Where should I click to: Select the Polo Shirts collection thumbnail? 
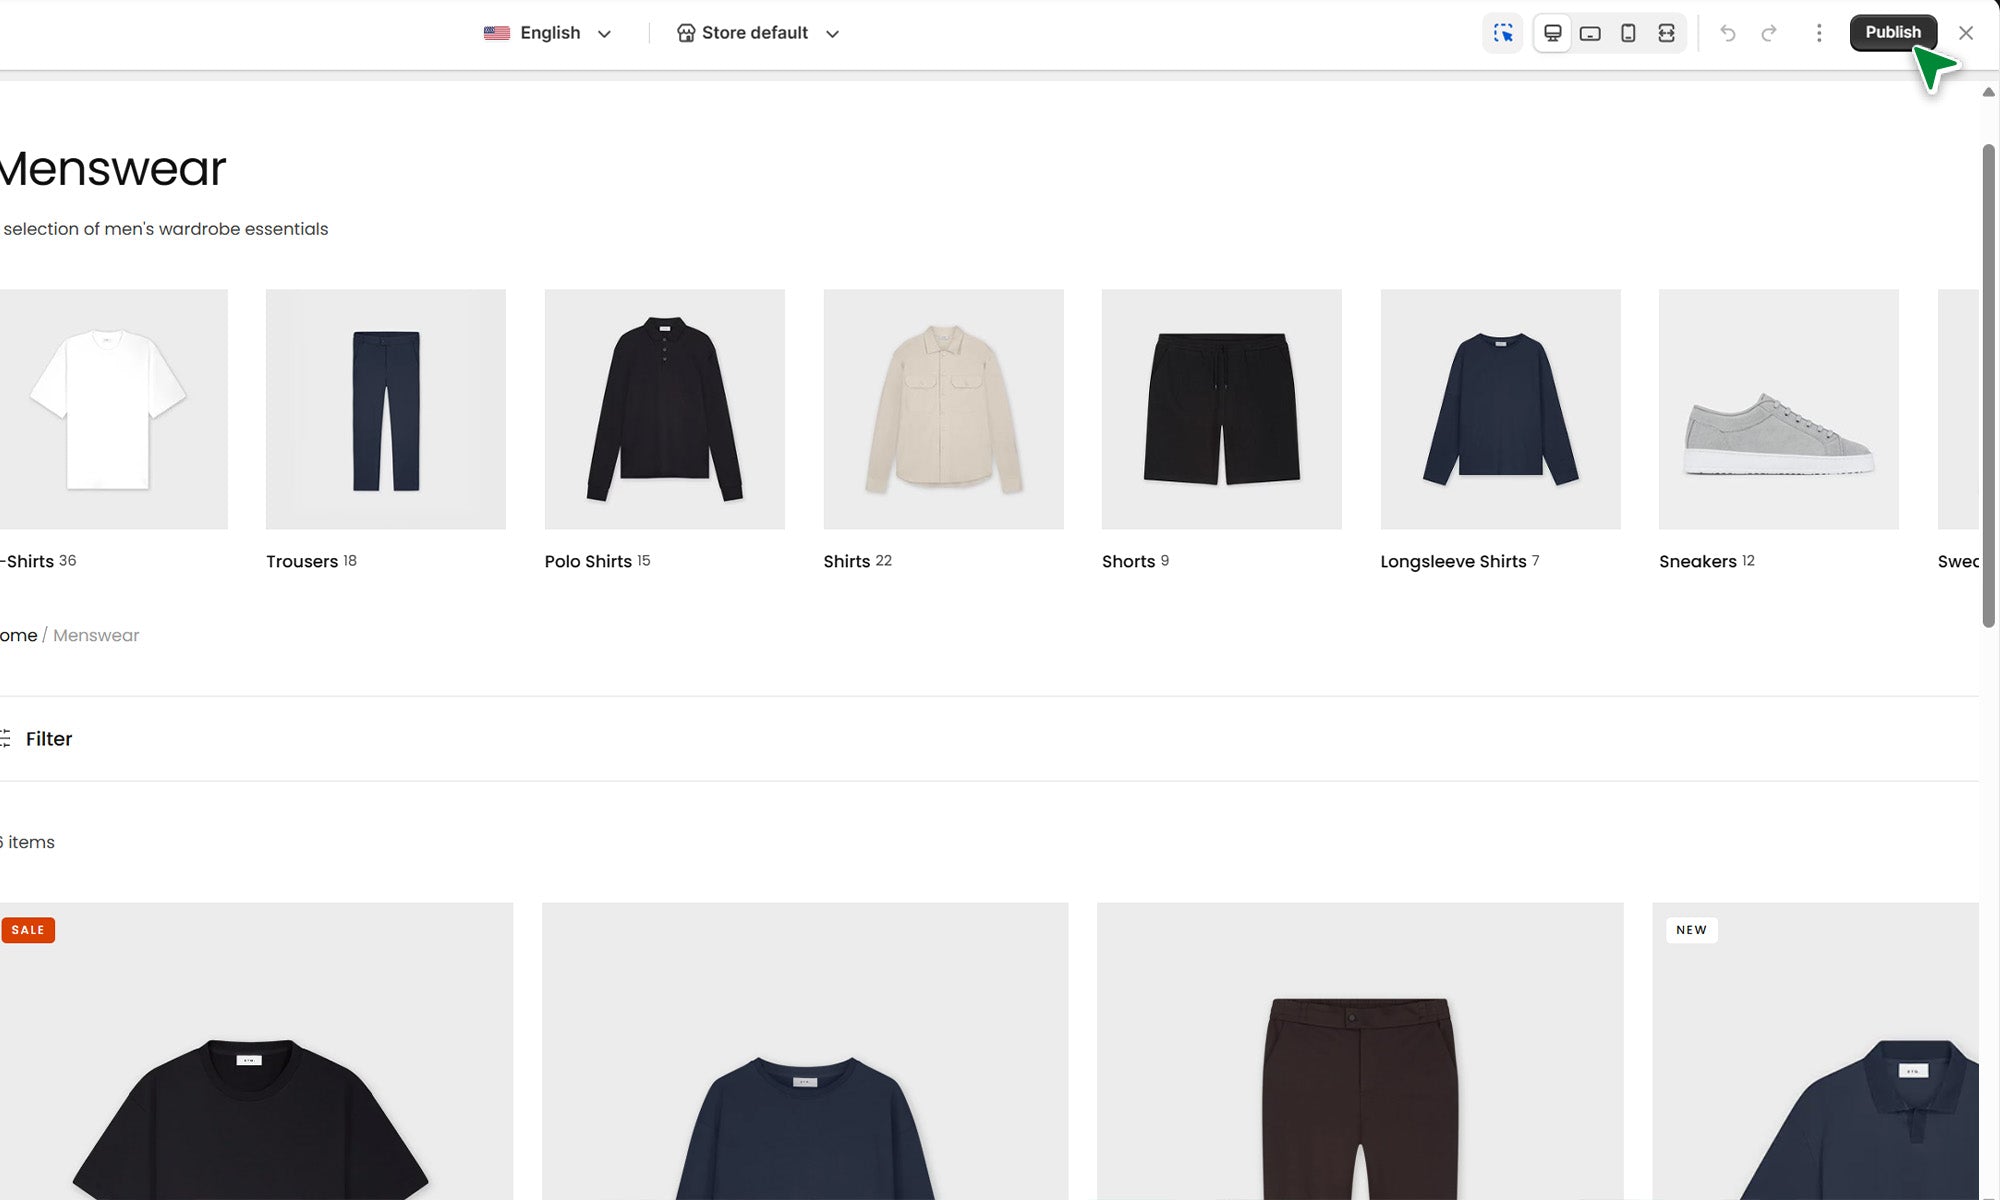point(664,409)
